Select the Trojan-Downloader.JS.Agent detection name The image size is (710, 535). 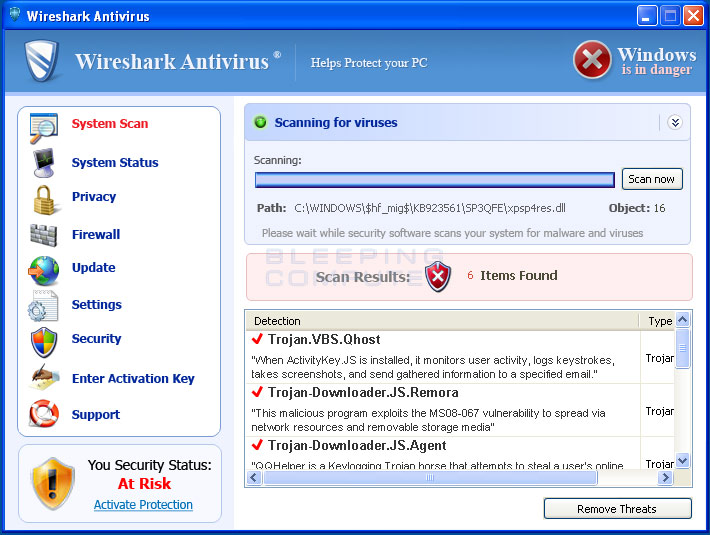pos(357,445)
